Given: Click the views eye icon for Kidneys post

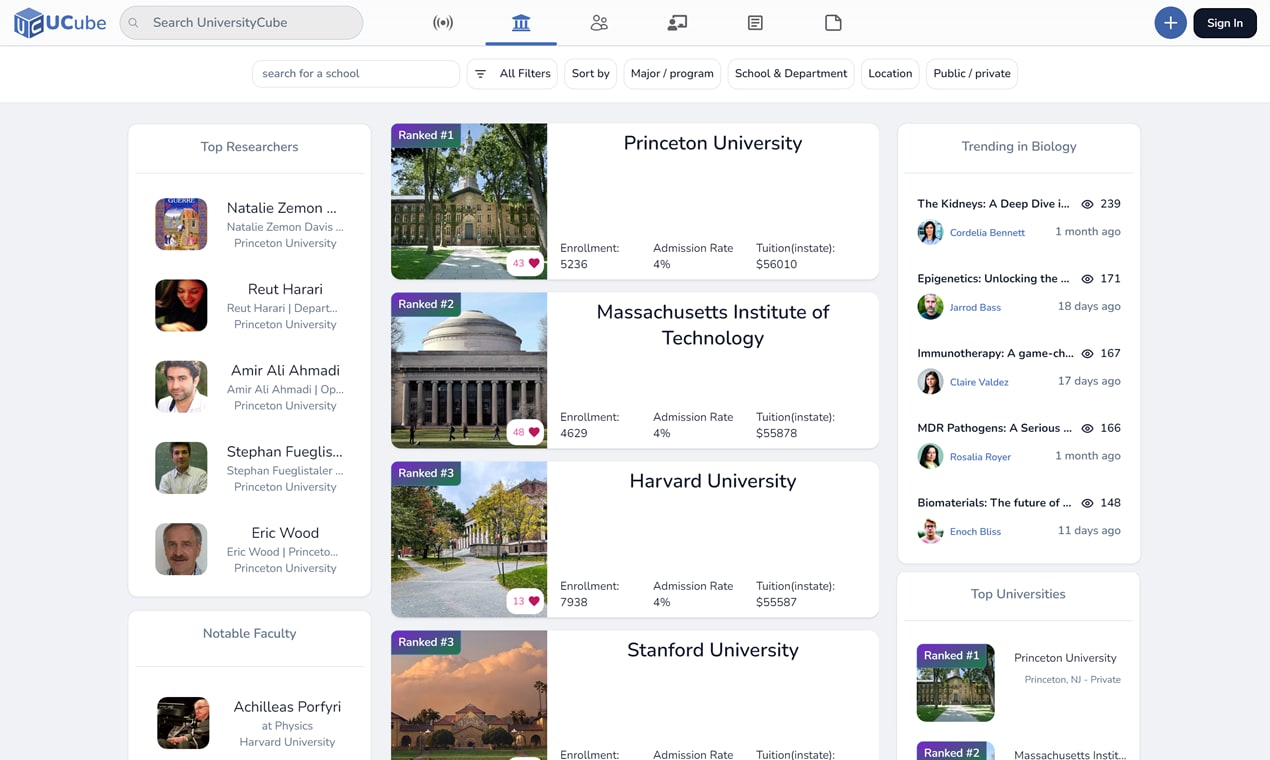Looking at the screenshot, I should pyautogui.click(x=1087, y=204).
